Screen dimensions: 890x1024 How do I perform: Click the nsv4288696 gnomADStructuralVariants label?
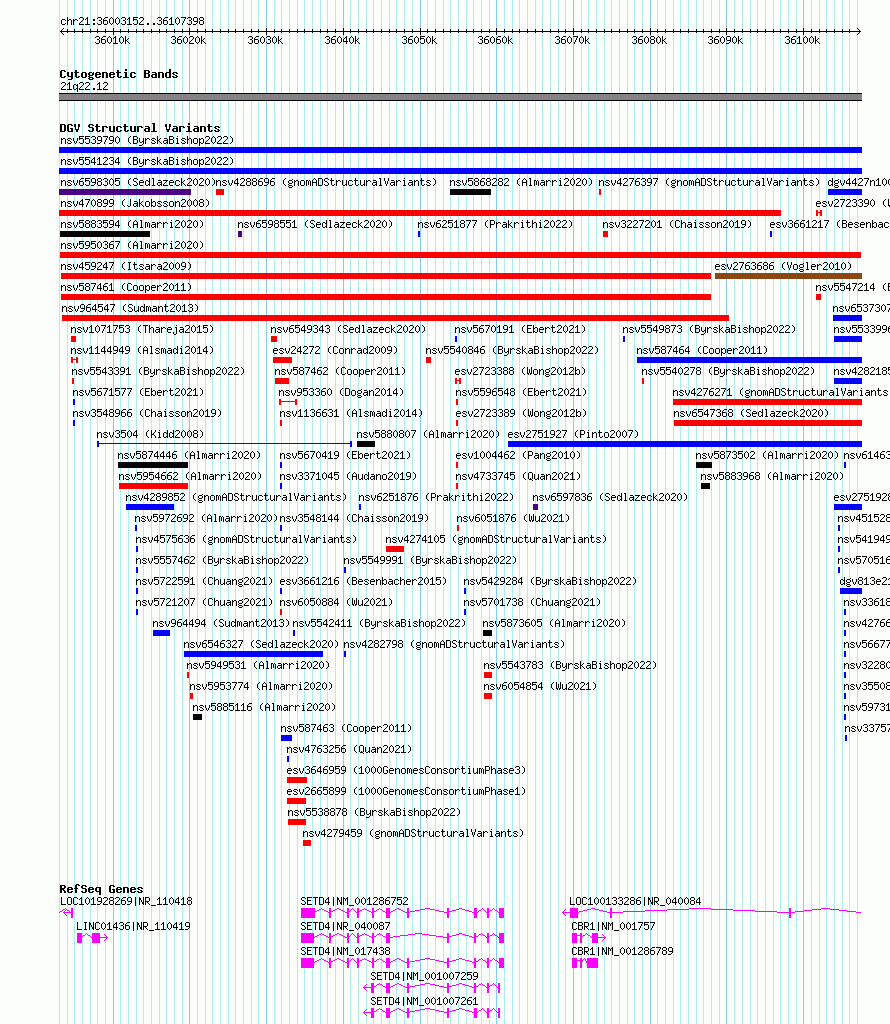pos(326,182)
